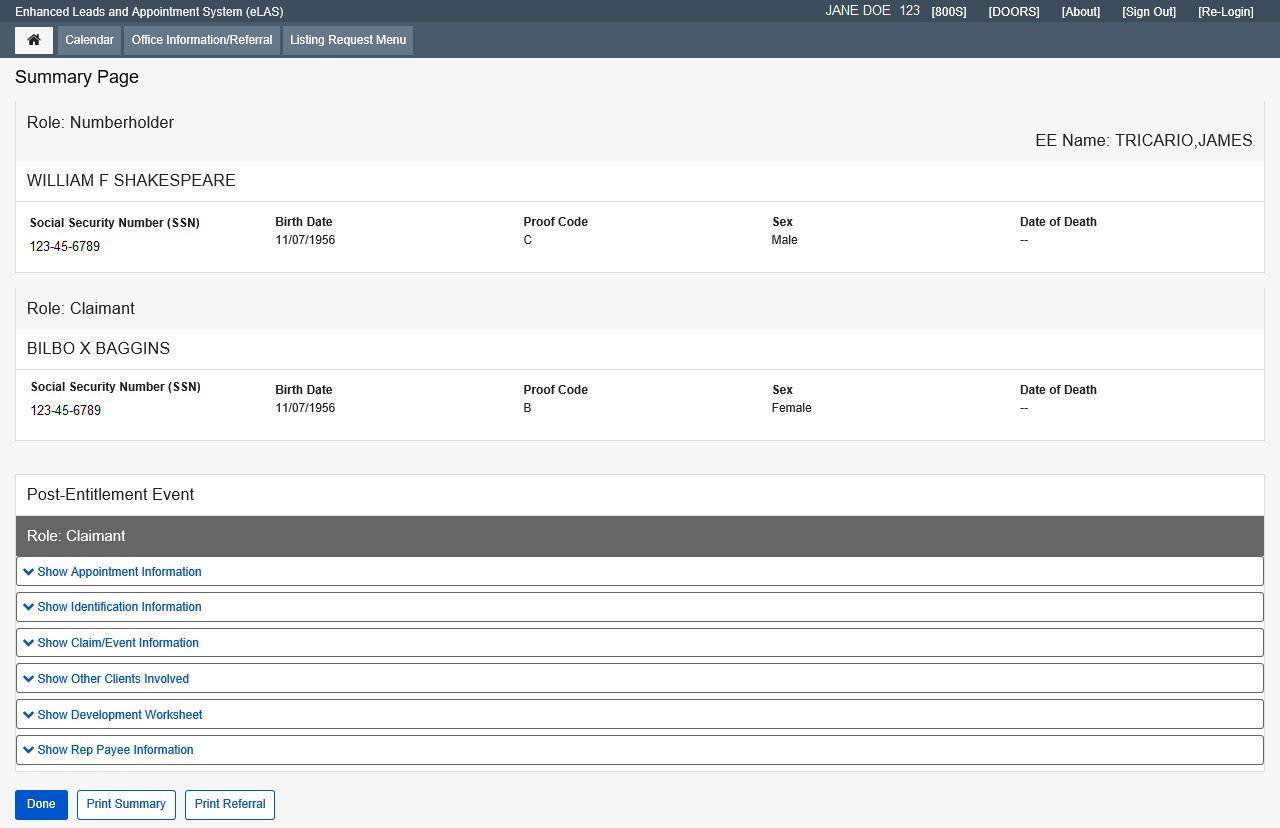Click the Done button
The height and width of the screenshot is (828, 1280).
(41, 804)
